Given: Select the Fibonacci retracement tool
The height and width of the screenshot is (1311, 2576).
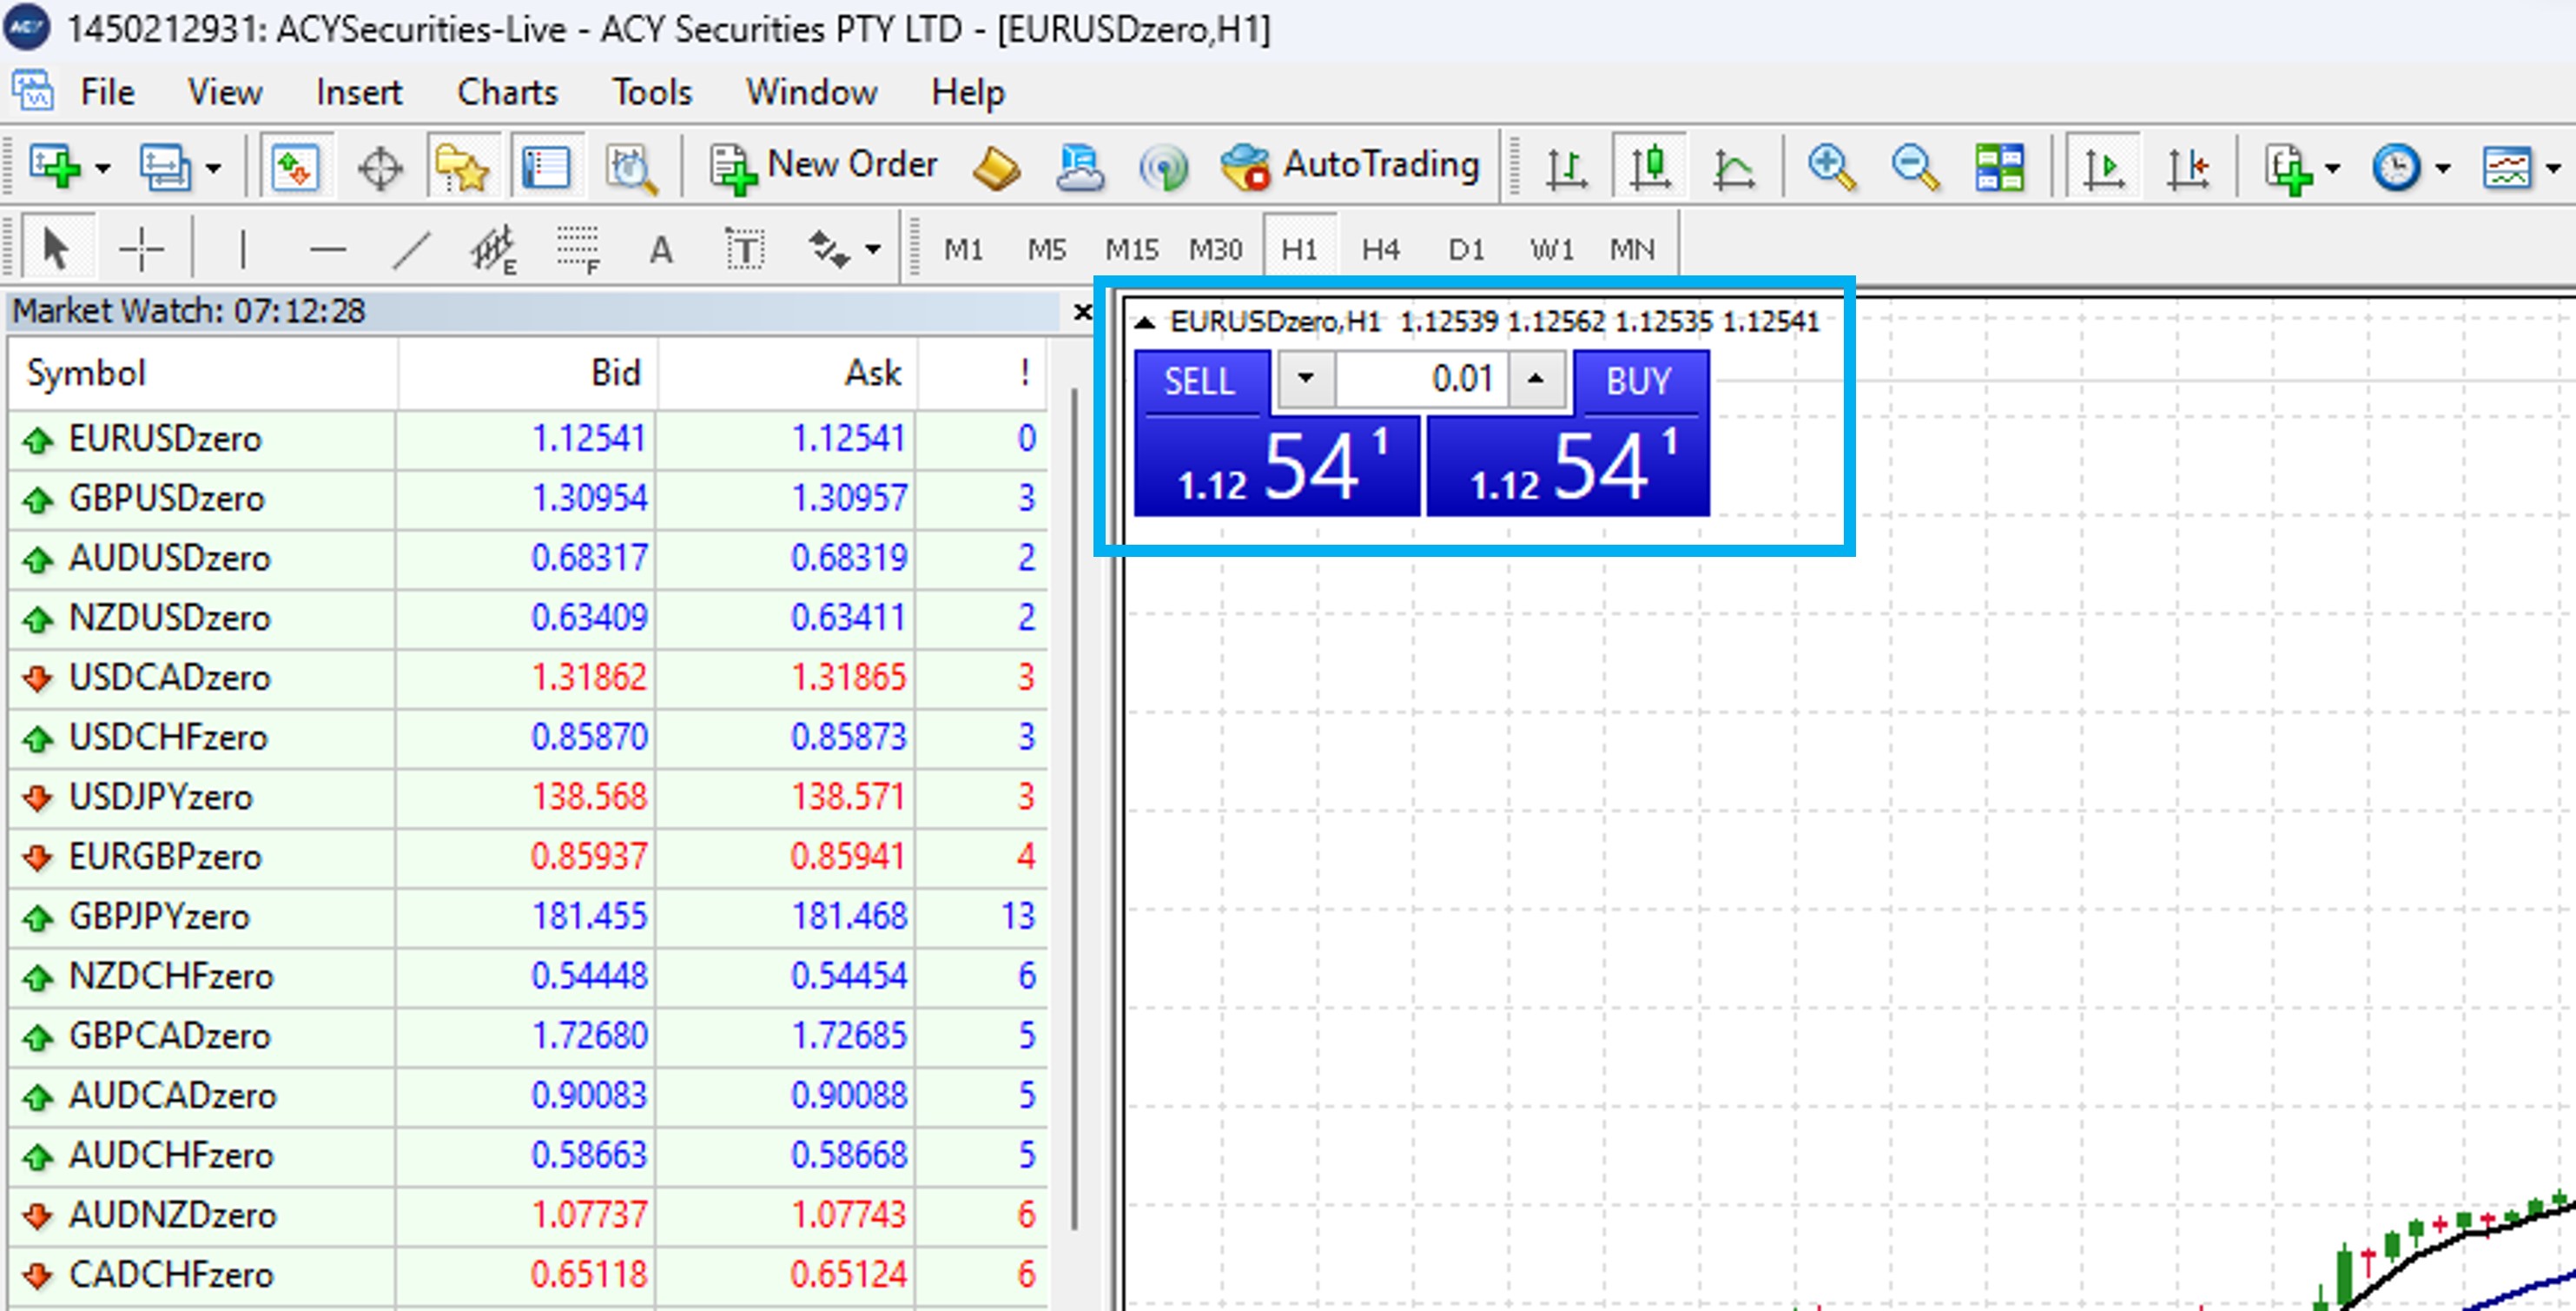Looking at the screenshot, I should [578, 249].
